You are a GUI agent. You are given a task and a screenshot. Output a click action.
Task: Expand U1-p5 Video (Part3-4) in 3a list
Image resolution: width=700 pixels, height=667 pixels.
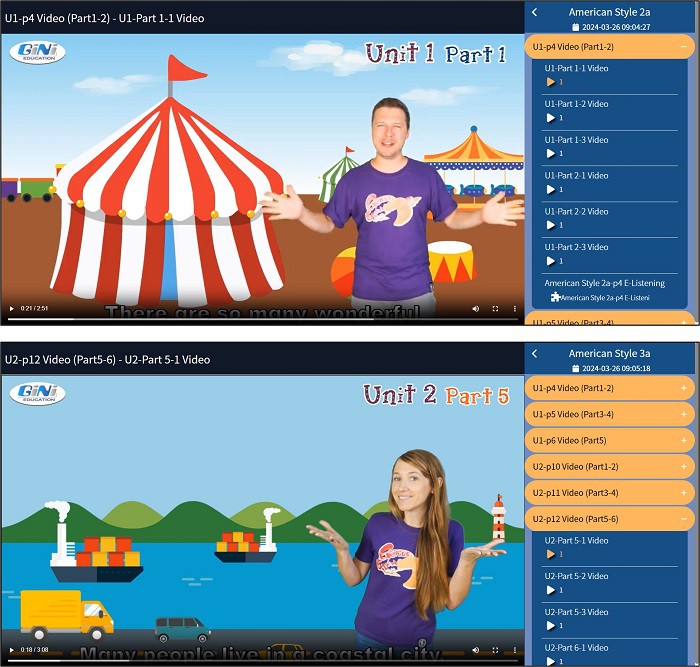click(683, 414)
